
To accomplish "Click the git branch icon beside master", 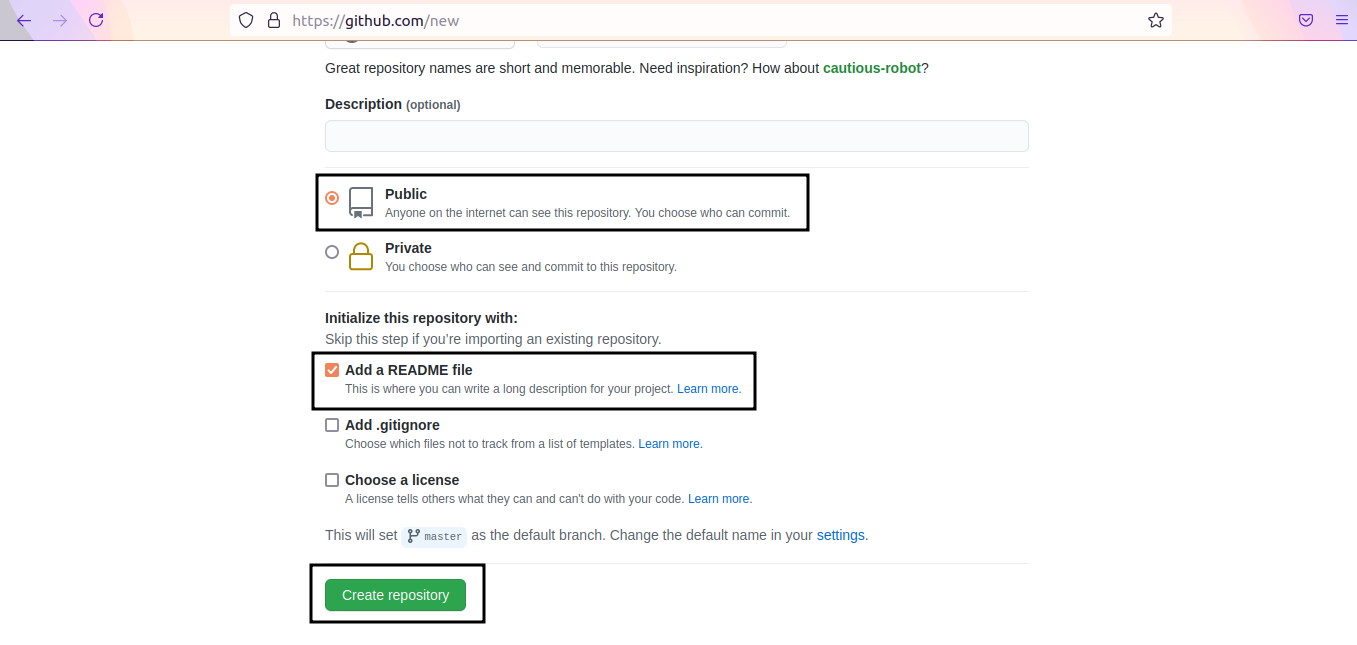I will pos(414,536).
